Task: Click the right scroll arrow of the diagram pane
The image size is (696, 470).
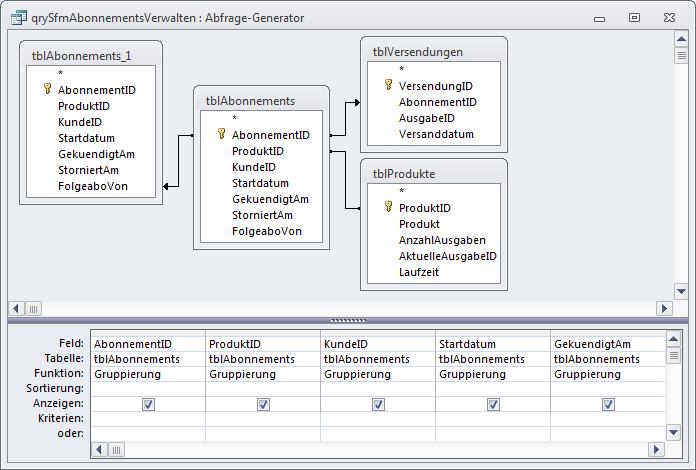Action: (x=663, y=308)
